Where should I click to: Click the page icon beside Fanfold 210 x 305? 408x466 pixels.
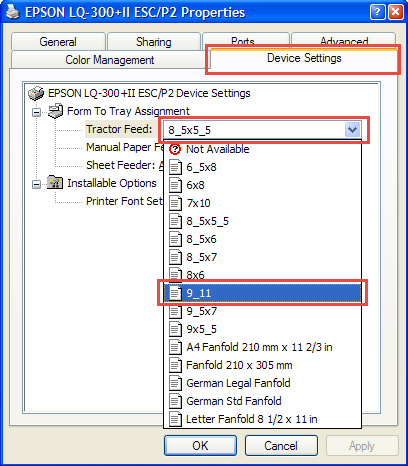[x=175, y=365]
